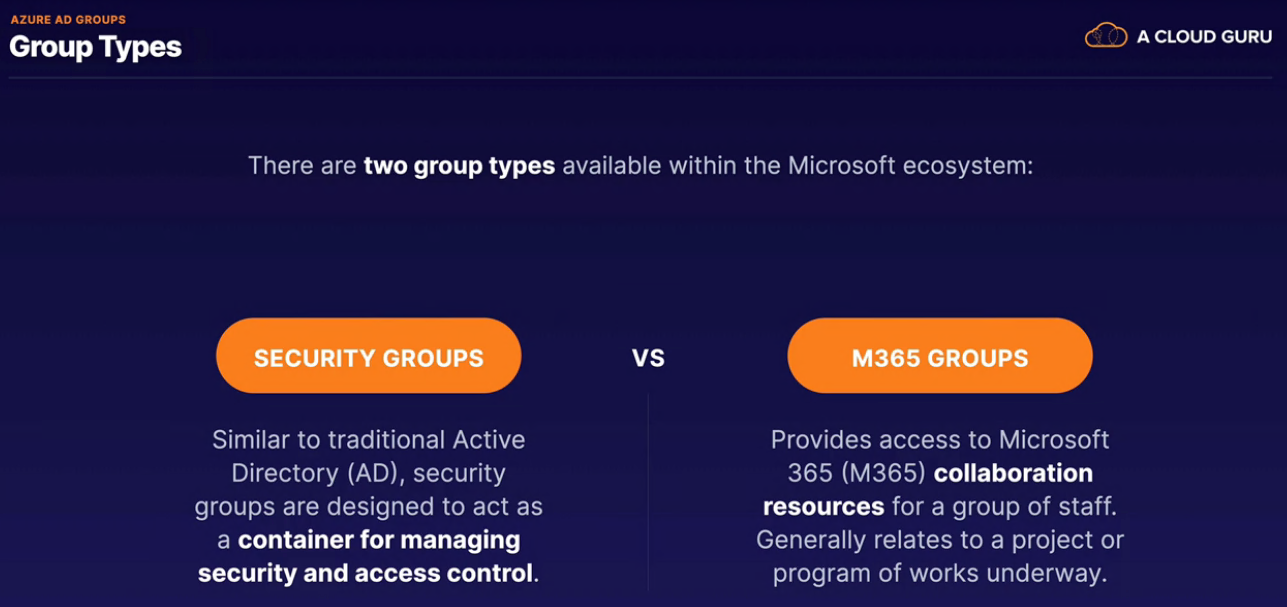
Task: Click the A Cloud Guru cloud logo icon
Action: point(1106,36)
